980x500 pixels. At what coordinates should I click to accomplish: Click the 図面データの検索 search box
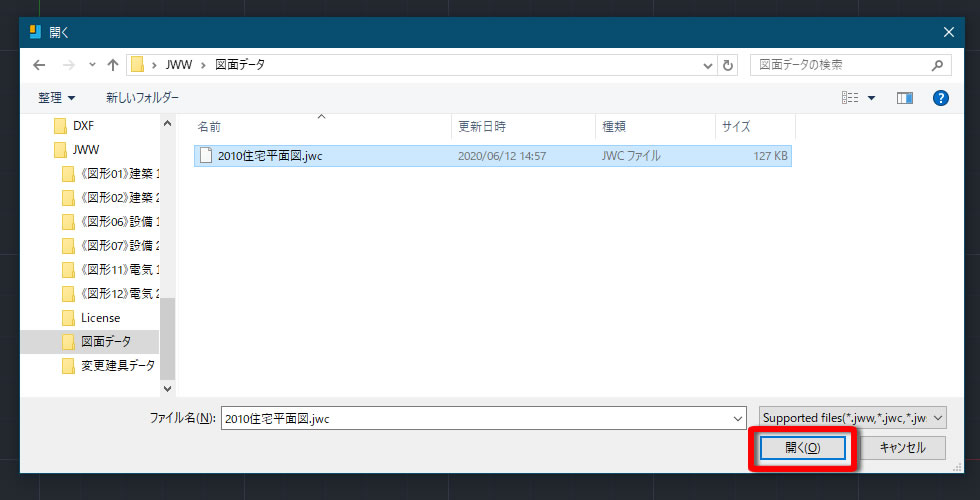(x=851, y=65)
